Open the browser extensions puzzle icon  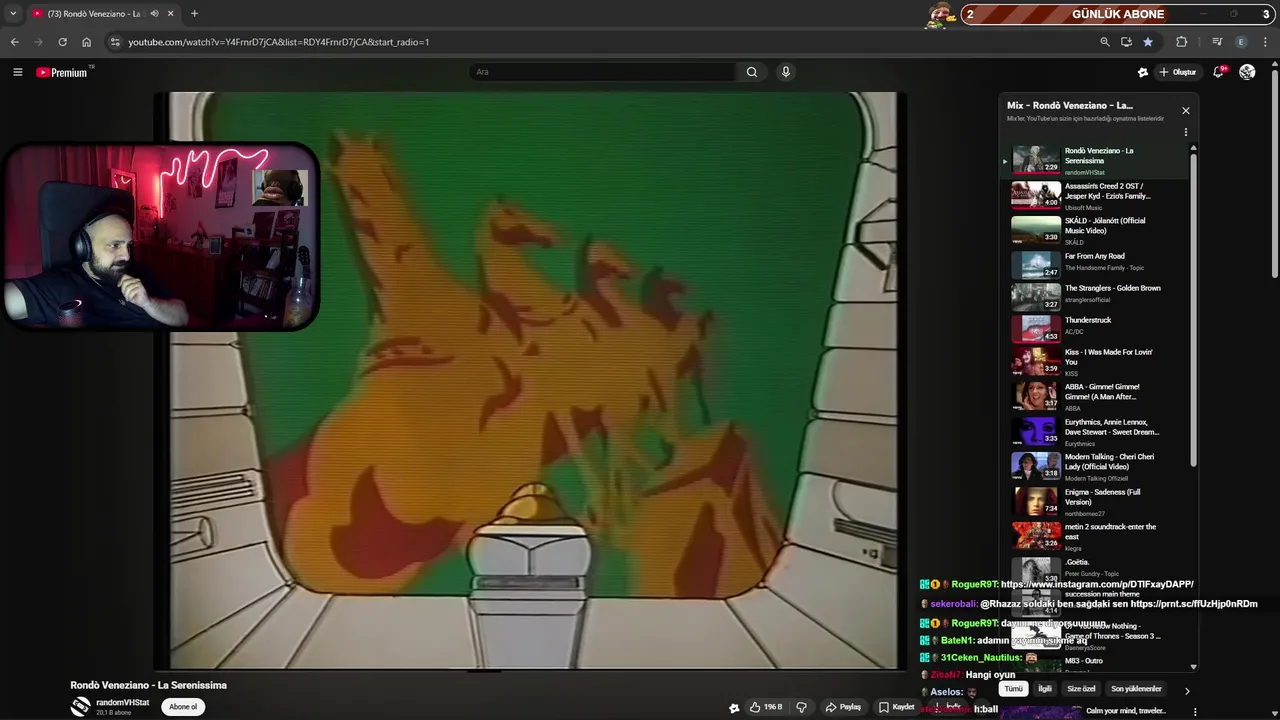pyautogui.click(x=1181, y=42)
